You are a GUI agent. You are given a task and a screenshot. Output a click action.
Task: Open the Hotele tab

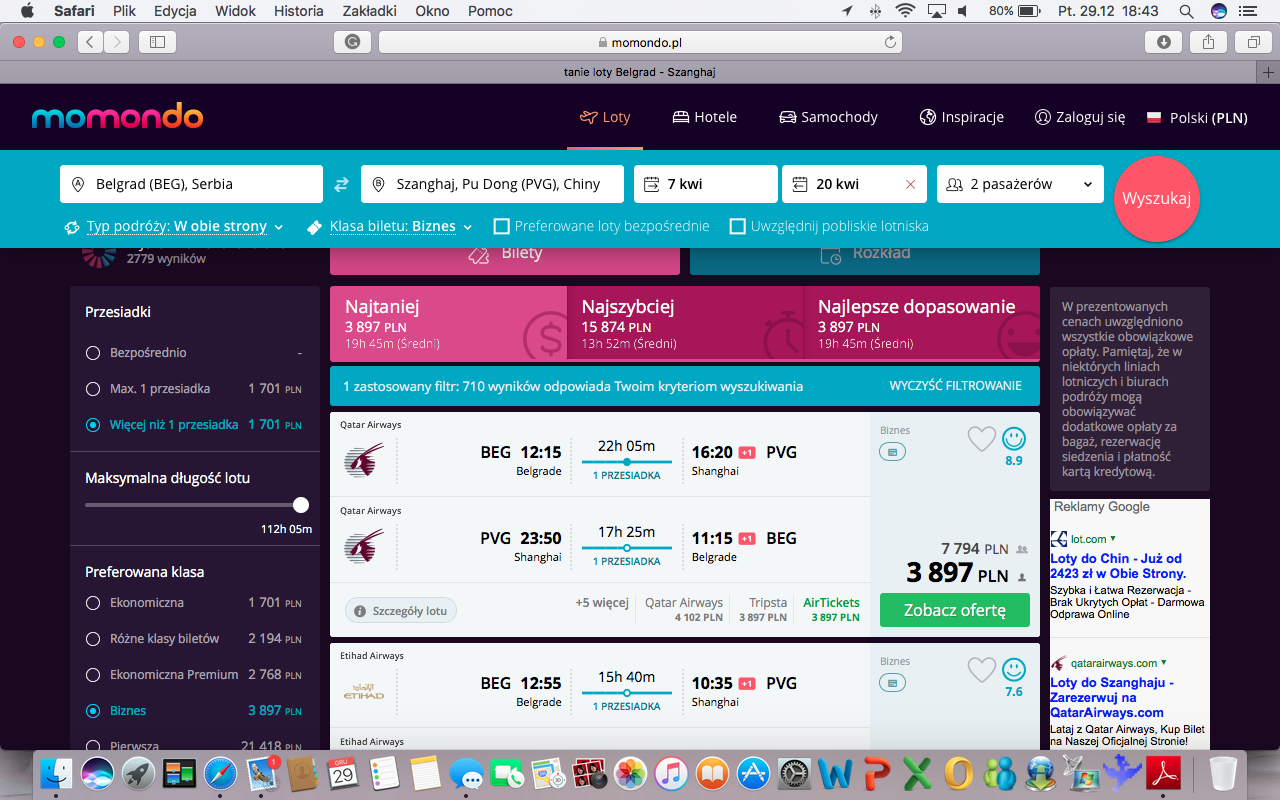pyautogui.click(x=705, y=117)
